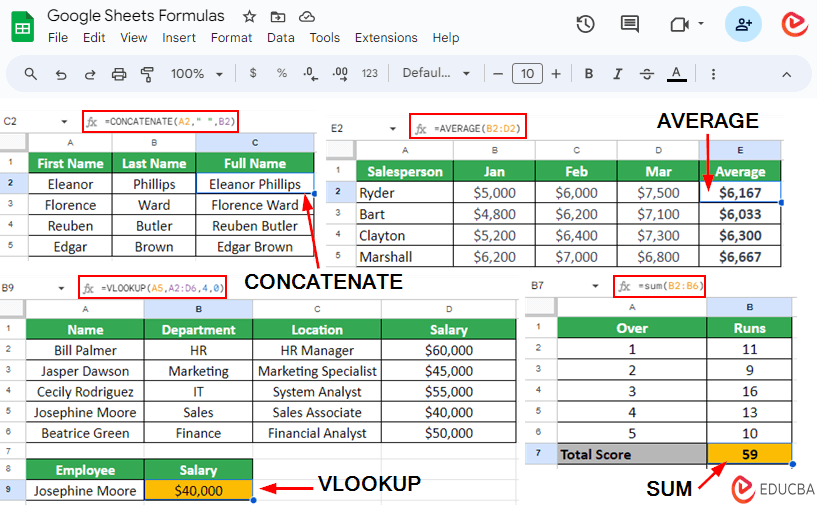Open the Edit menu
Screen dimensions: 817x506
click(x=94, y=38)
